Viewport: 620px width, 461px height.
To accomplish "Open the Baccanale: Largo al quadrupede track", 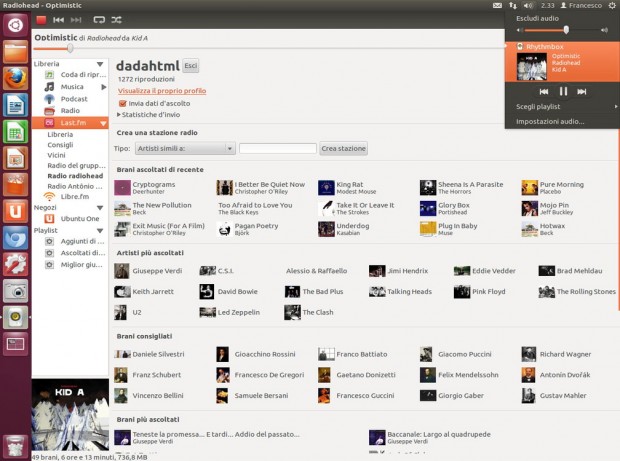I will click(430, 437).
